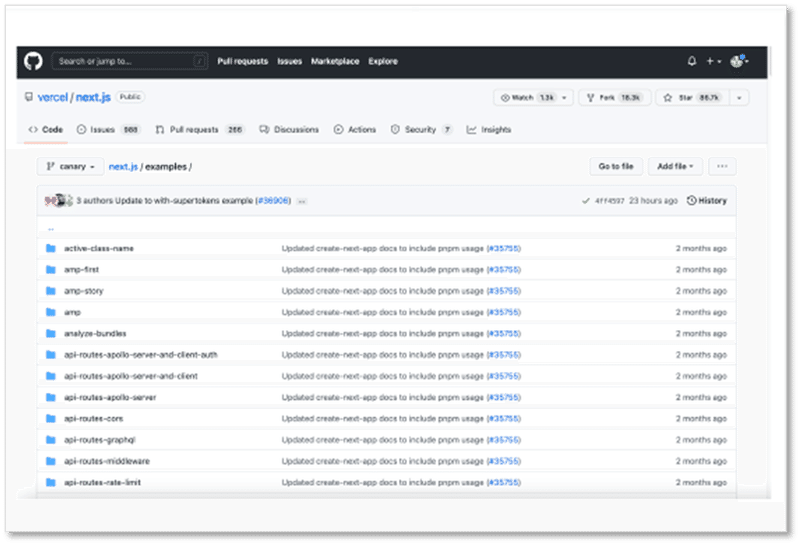Viewport: 800px width, 545px height.
Task: Switch to the Discussions tab
Action: click(289, 130)
